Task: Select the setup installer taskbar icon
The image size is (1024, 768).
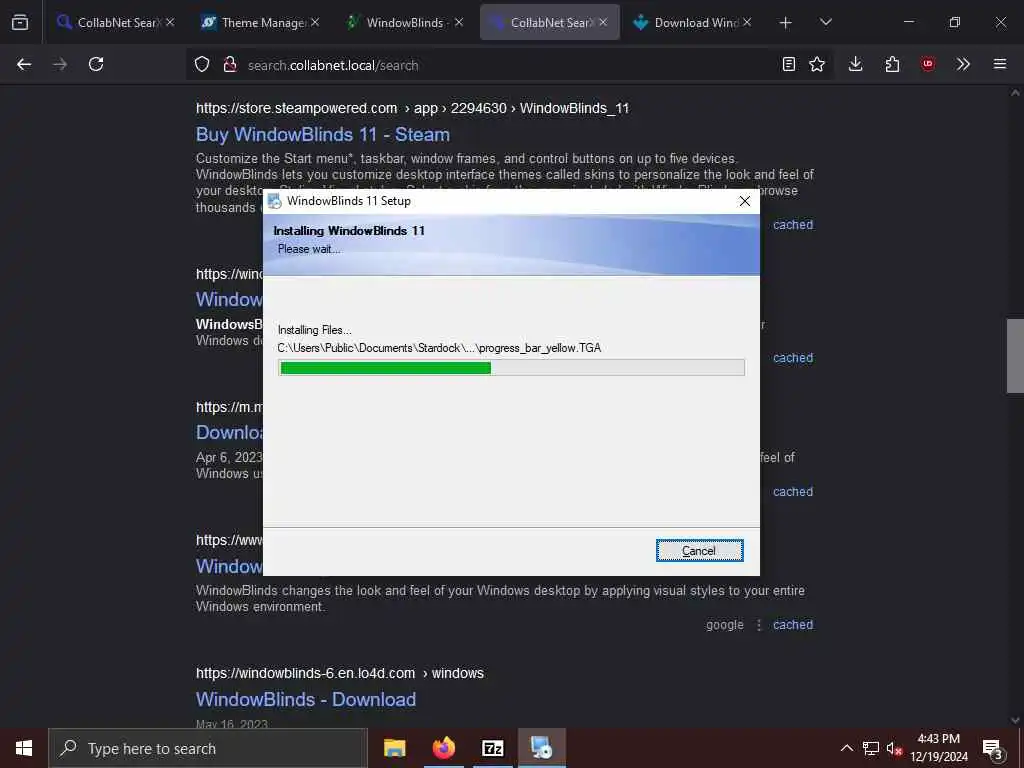Action: (541, 748)
